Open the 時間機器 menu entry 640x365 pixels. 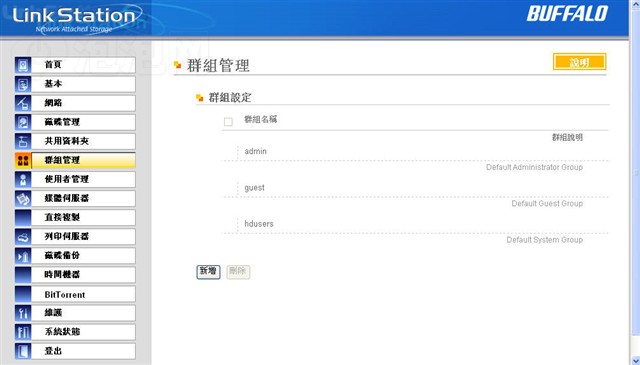(75, 275)
